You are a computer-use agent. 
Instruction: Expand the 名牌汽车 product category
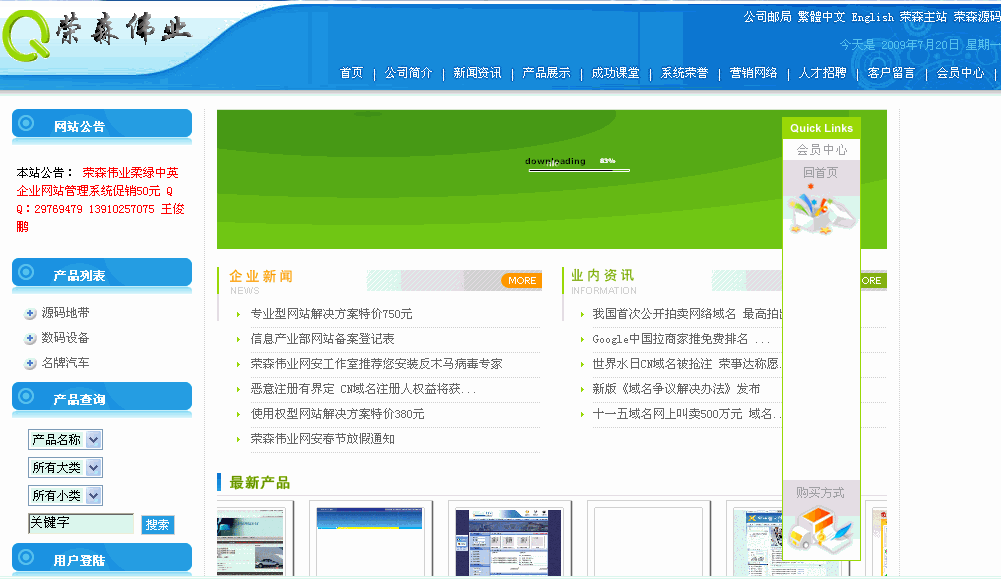click(x=30, y=364)
